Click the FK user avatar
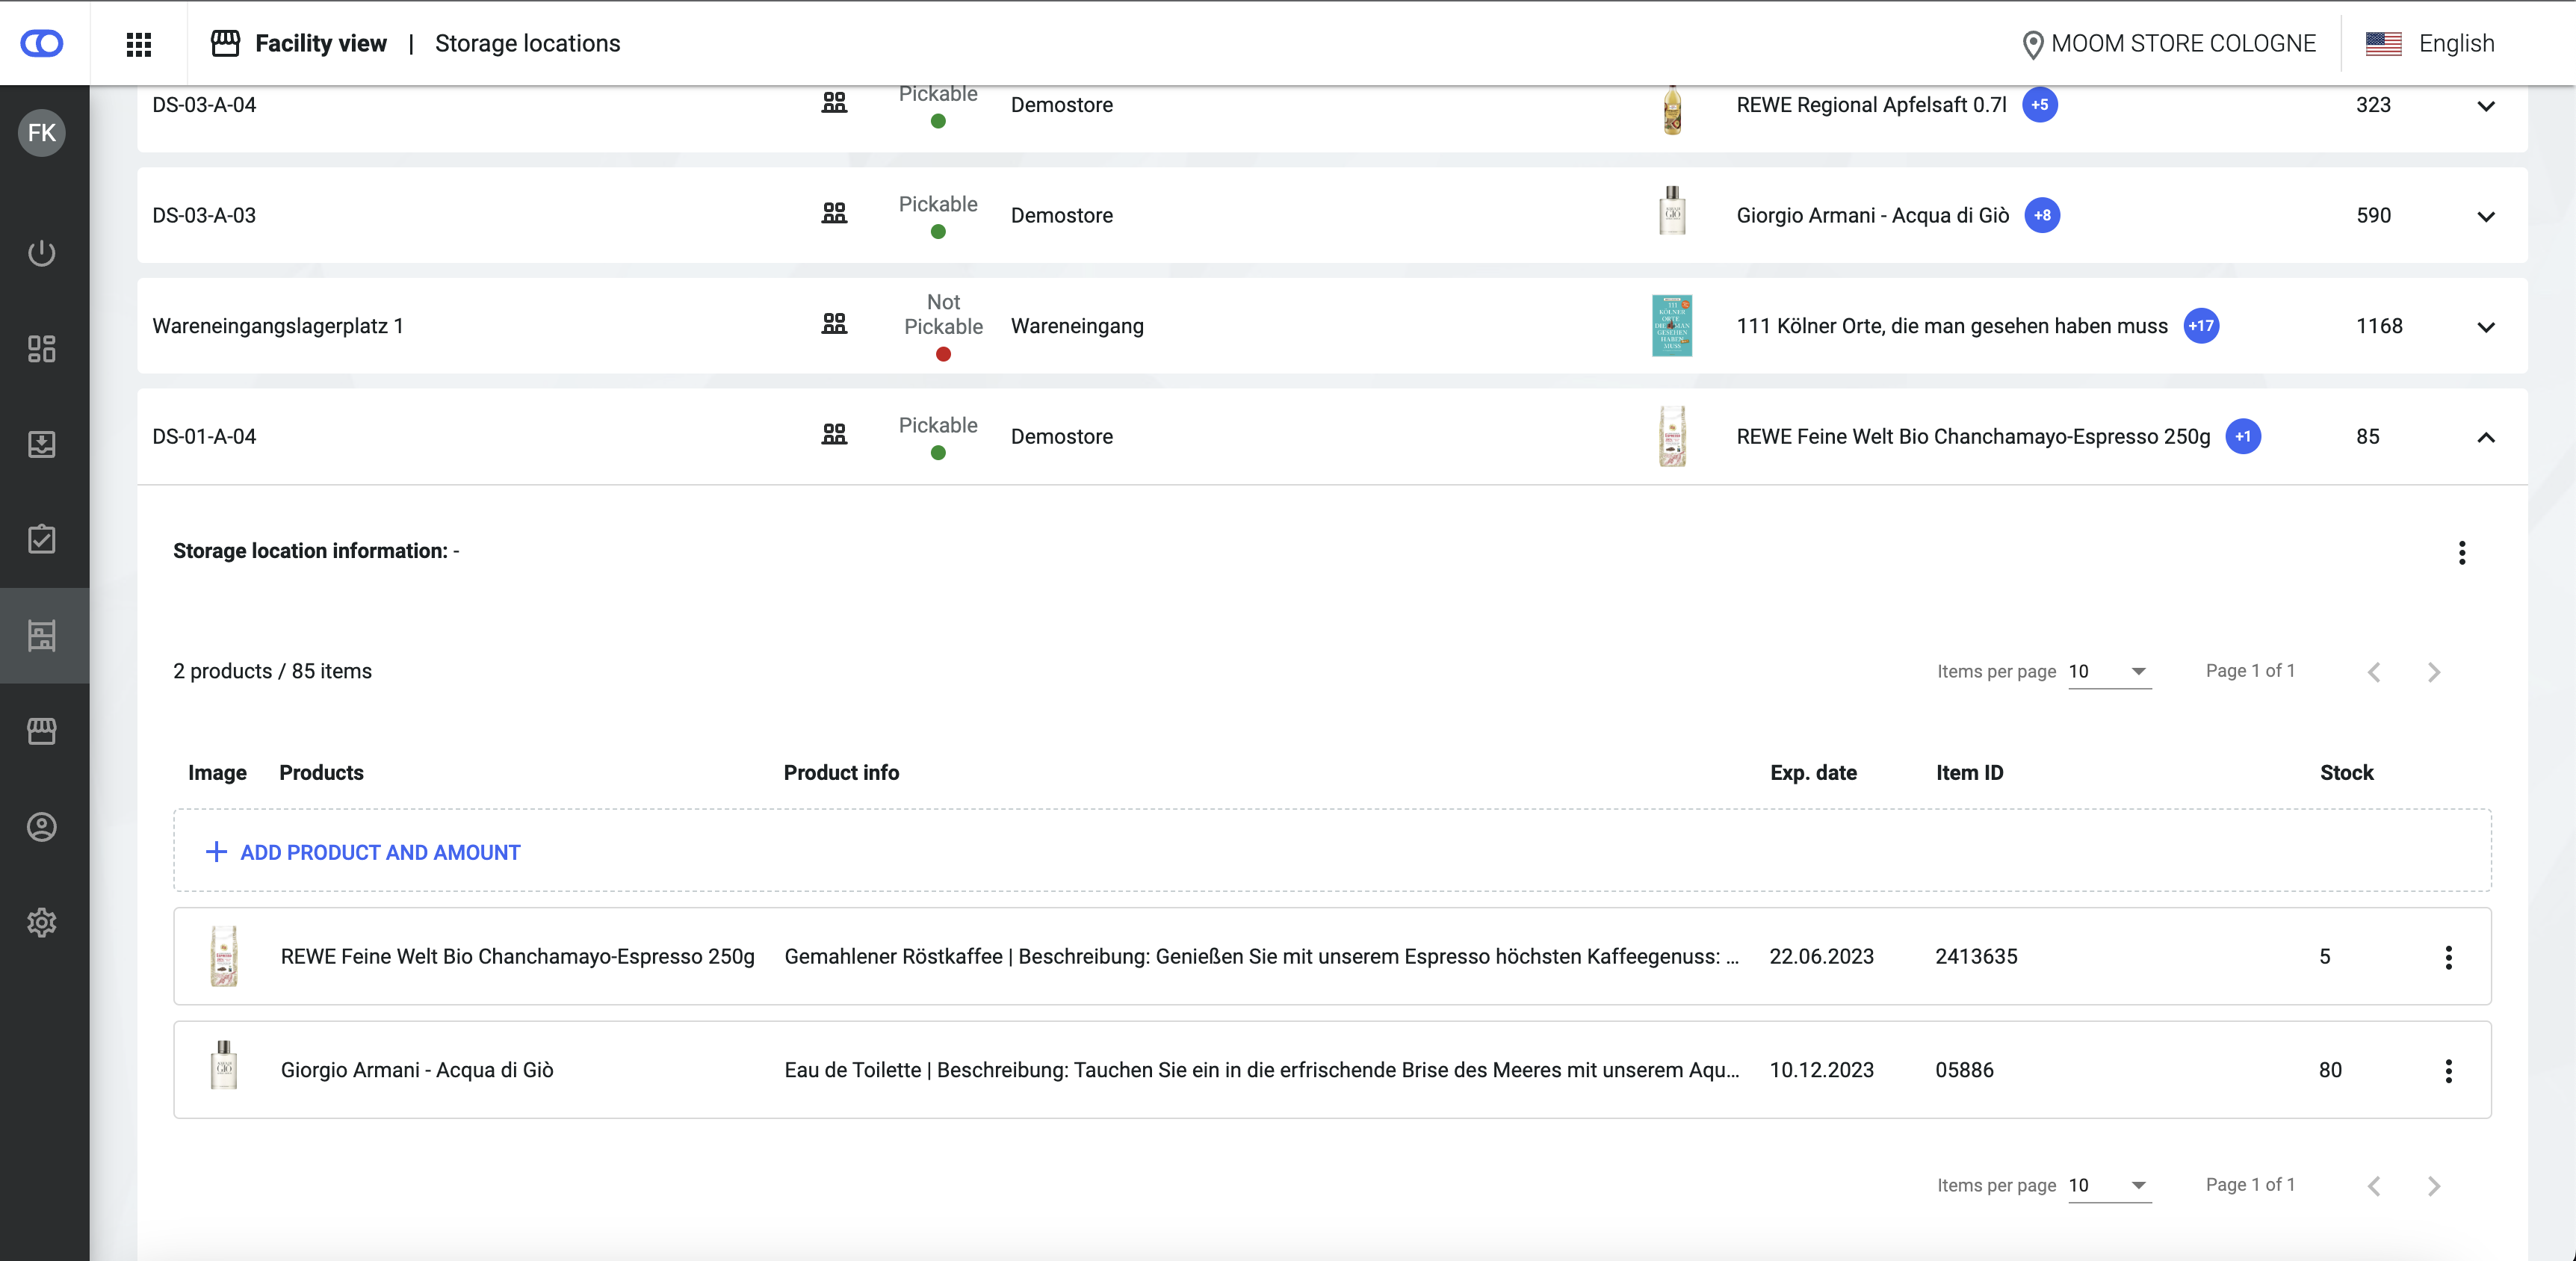Screen dimensions: 2576x1261 click(42, 133)
